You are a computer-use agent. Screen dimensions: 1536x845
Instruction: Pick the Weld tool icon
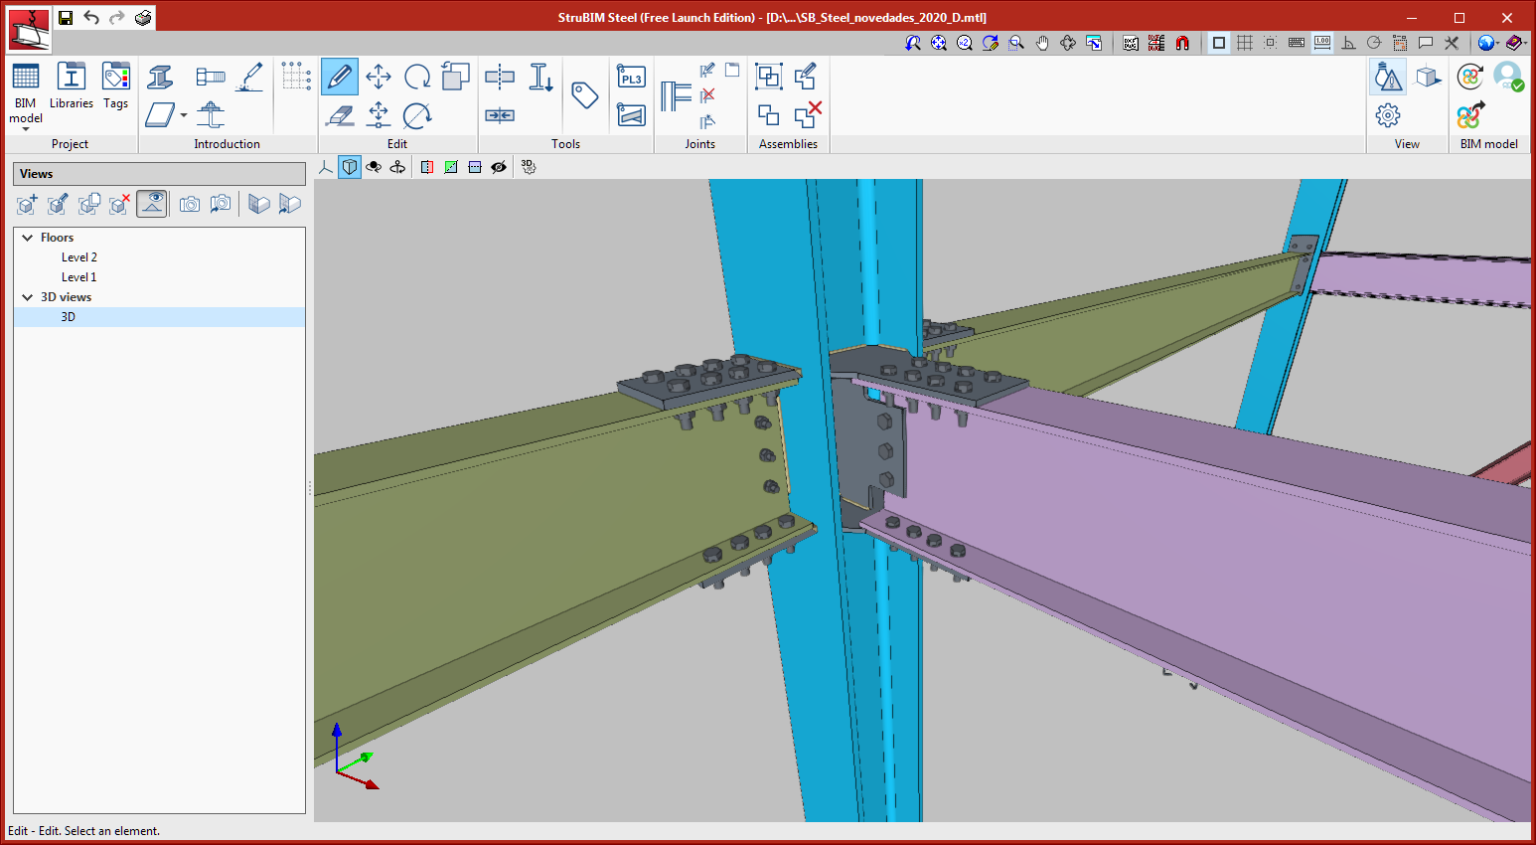(x=250, y=77)
